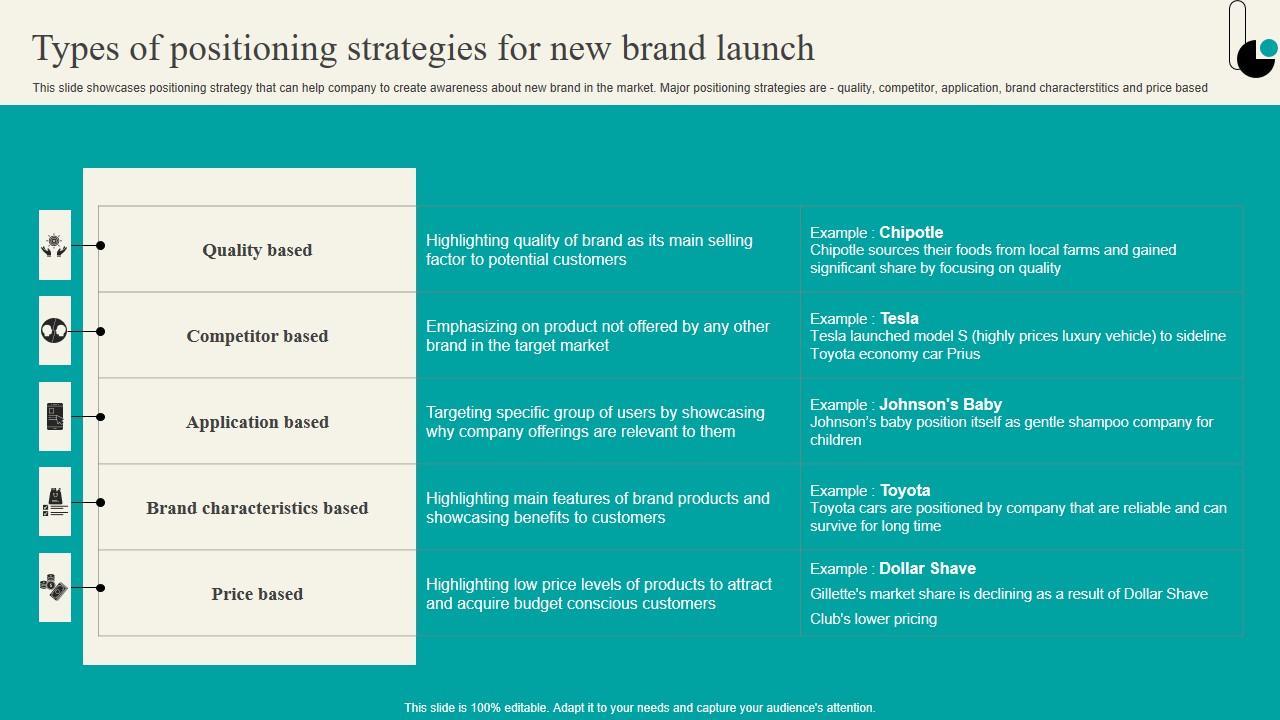Select the mobile phone application icon
Viewport: 1280px width, 720px height.
click(55, 416)
